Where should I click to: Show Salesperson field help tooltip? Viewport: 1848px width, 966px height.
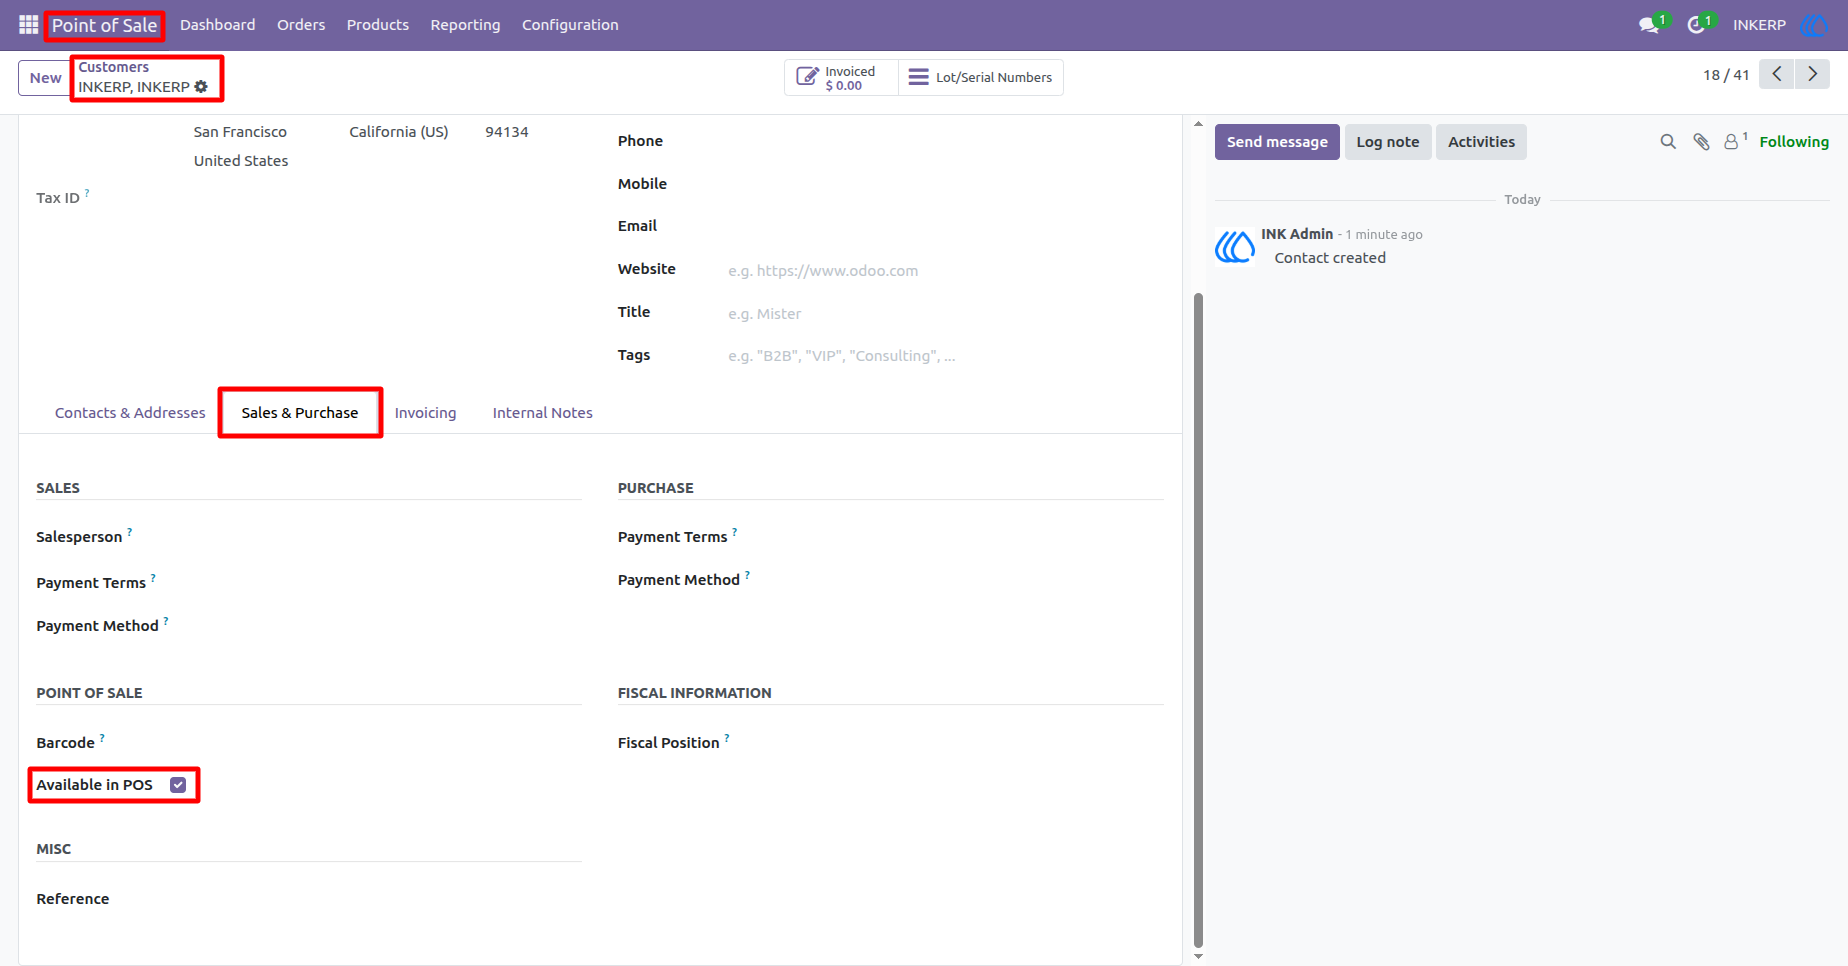point(130,532)
